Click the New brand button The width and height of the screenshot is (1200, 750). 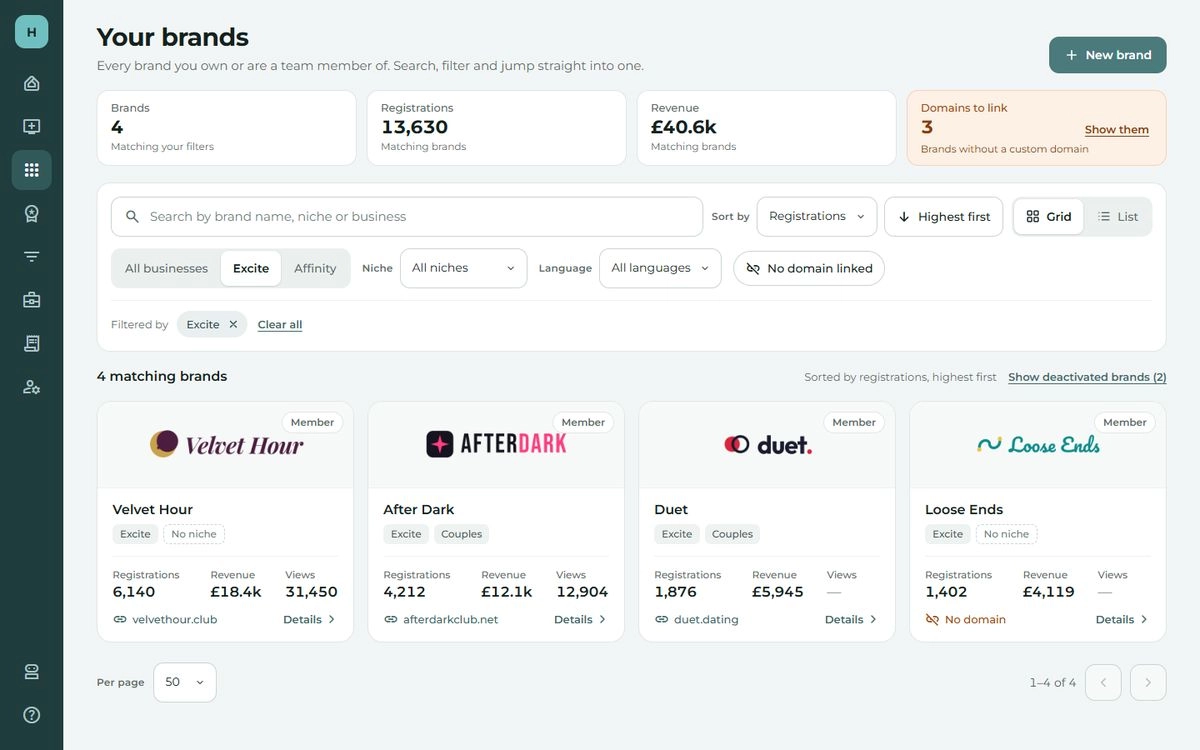[1108, 55]
